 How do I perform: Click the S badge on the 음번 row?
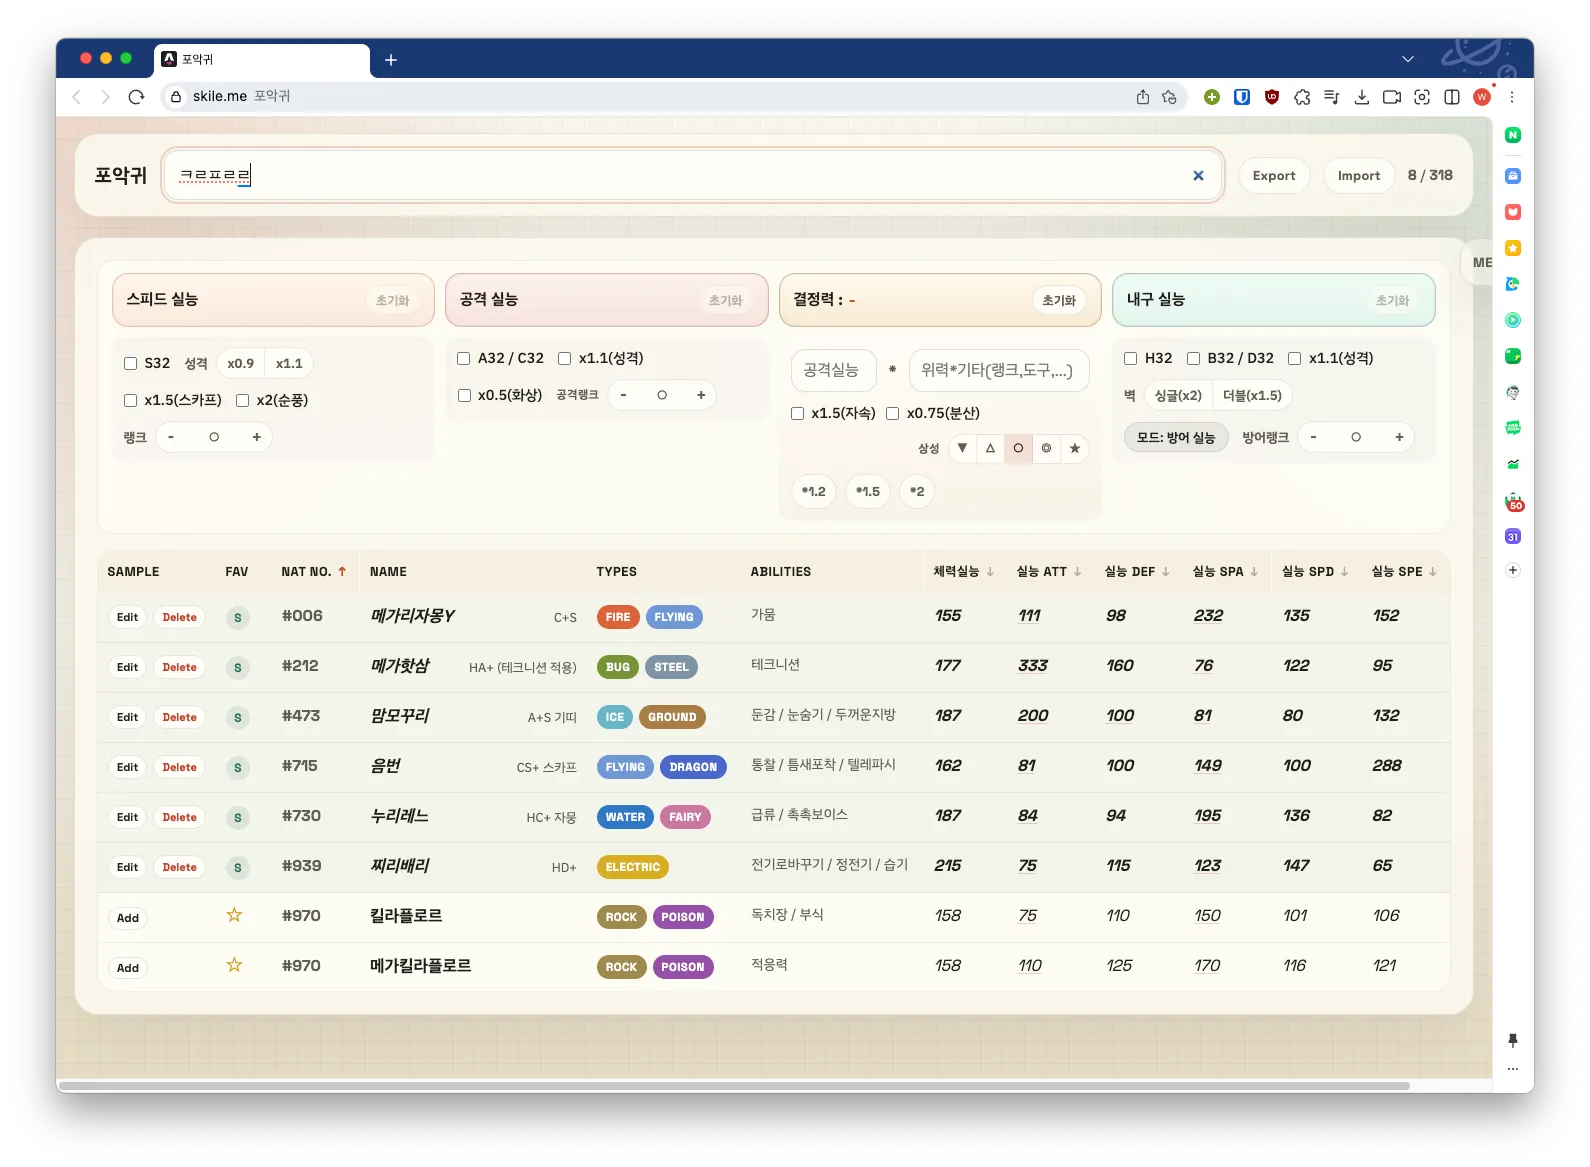tap(238, 768)
